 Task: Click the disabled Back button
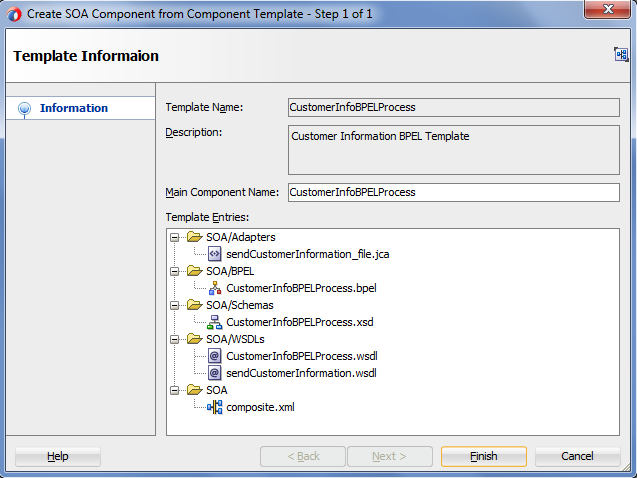pos(303,456)
